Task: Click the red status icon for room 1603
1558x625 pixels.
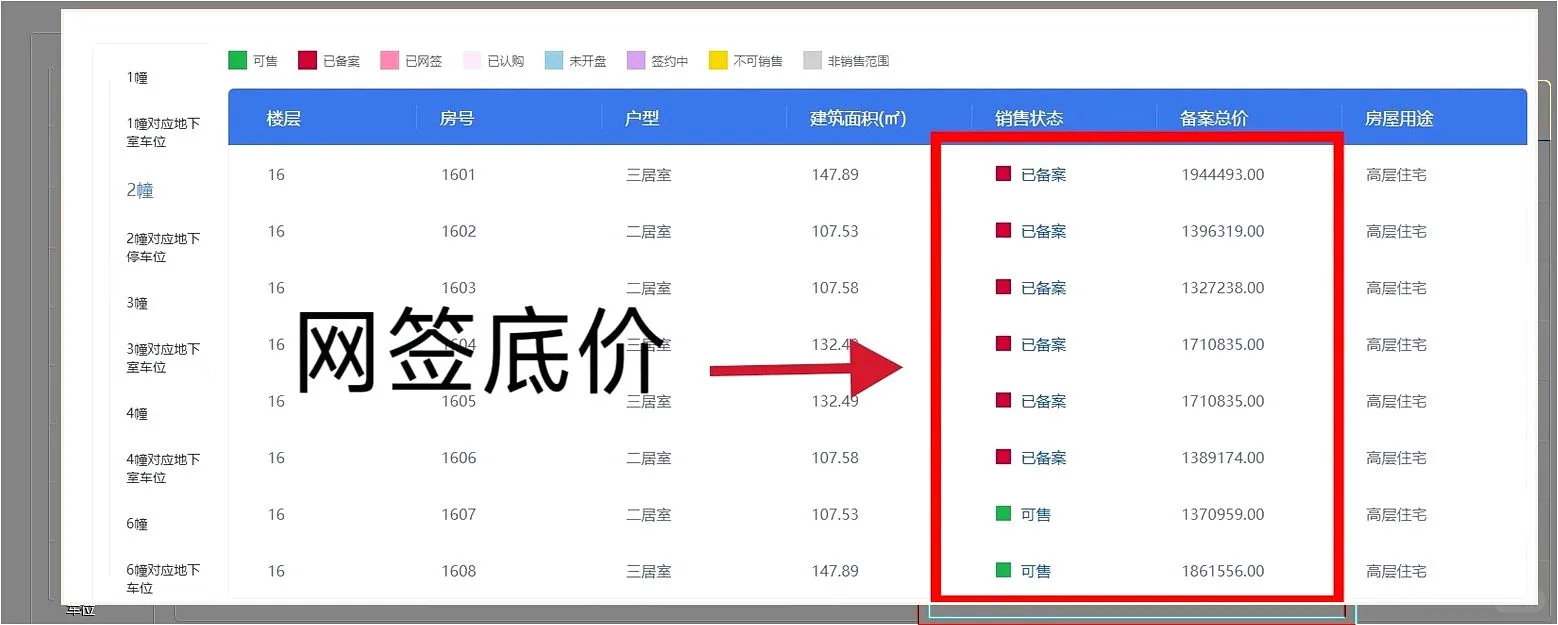Action: point(1003,287)
